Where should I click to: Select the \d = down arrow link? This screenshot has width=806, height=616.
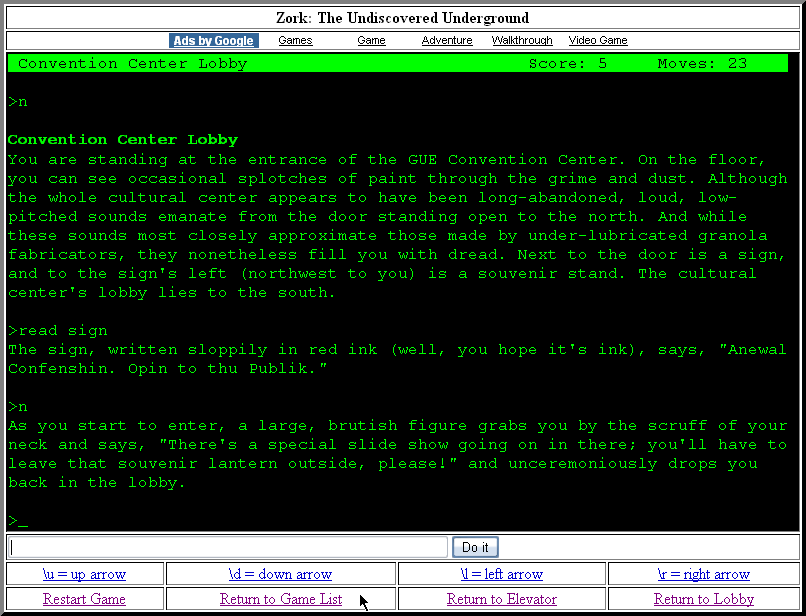[x=280, y=574]
